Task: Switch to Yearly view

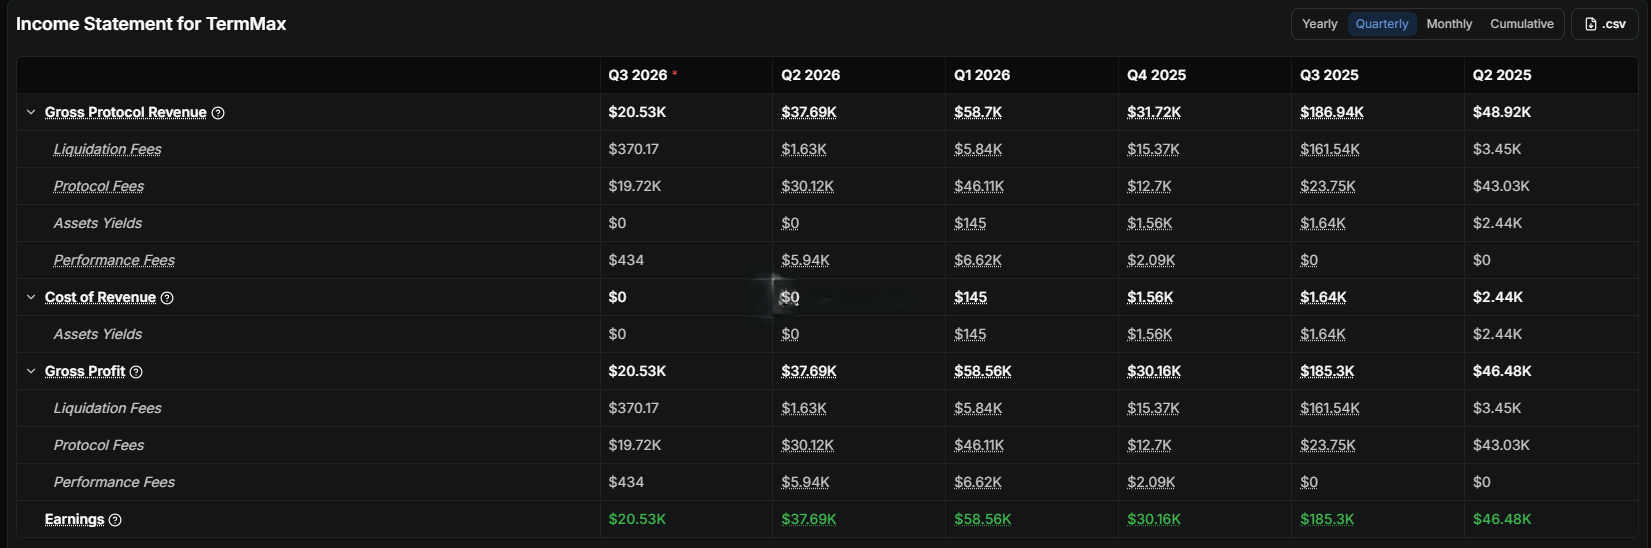Action: click(1319, 24)
